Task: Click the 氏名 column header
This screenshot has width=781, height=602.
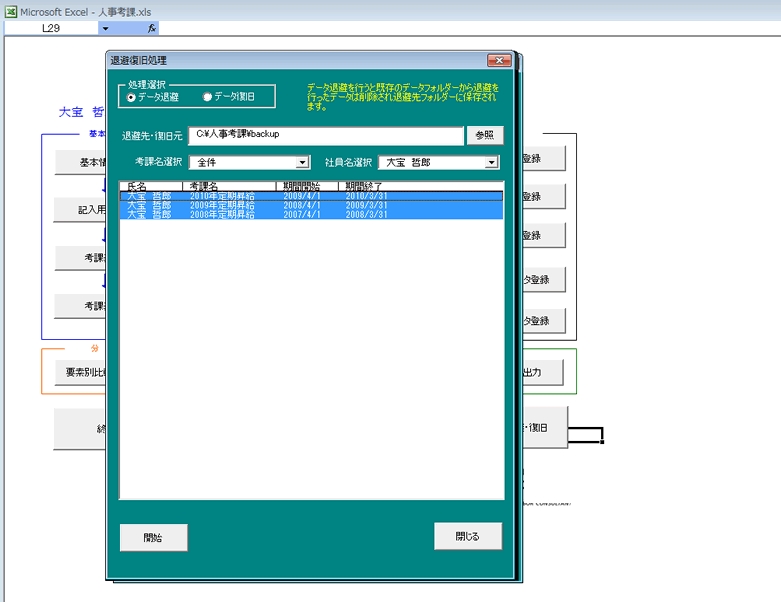Action: click(x=151, y=186)
